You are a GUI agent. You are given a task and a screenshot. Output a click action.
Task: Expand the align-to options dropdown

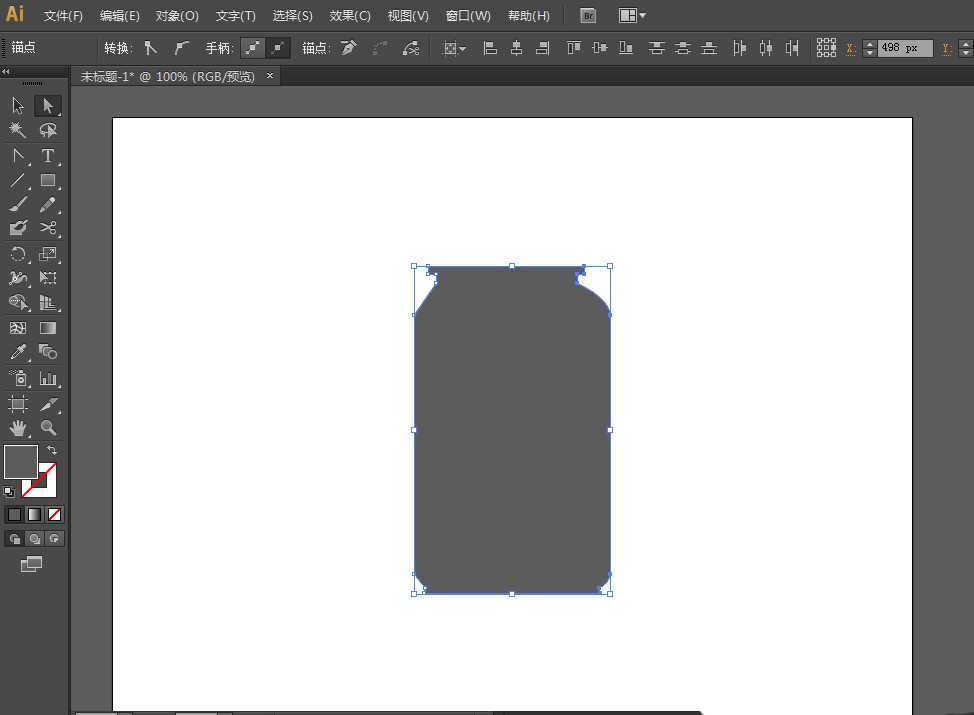point(455,48)
